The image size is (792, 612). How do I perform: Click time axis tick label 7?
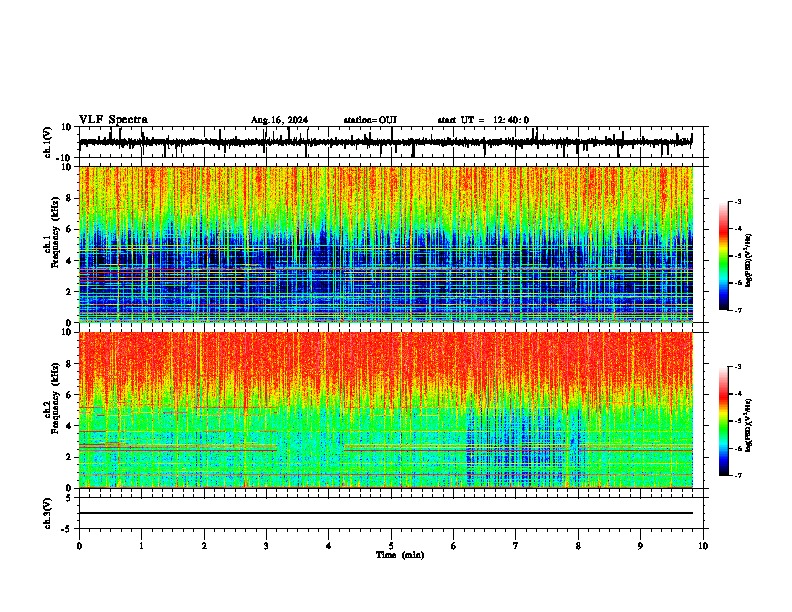[x=516, y=546]
